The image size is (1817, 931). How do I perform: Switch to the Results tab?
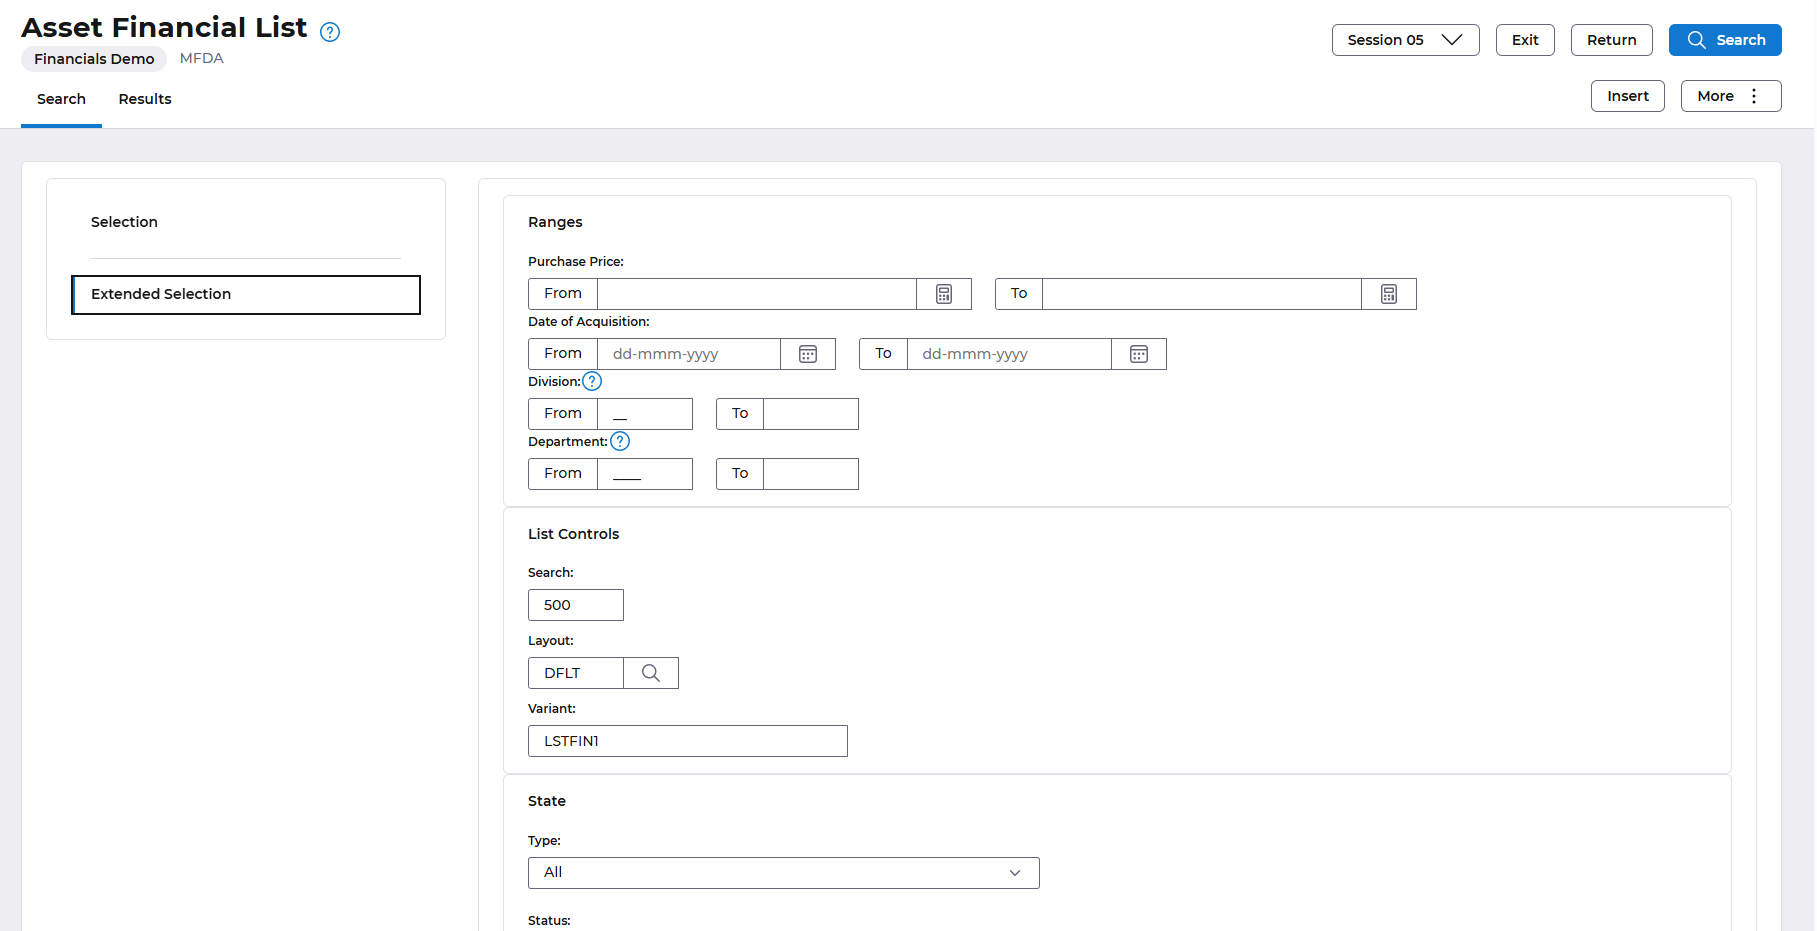click(x=145, y=99)
